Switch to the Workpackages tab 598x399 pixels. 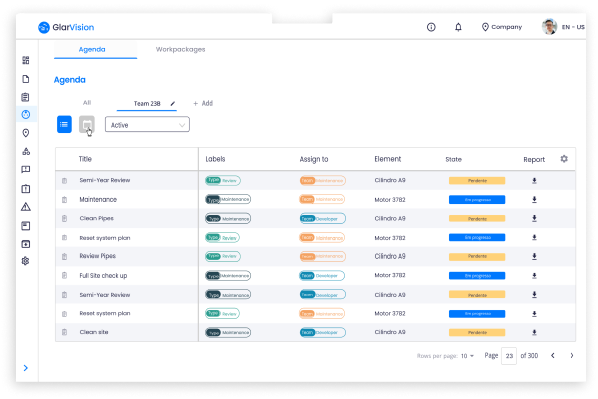pyautogui.click(x=180, y=50)
